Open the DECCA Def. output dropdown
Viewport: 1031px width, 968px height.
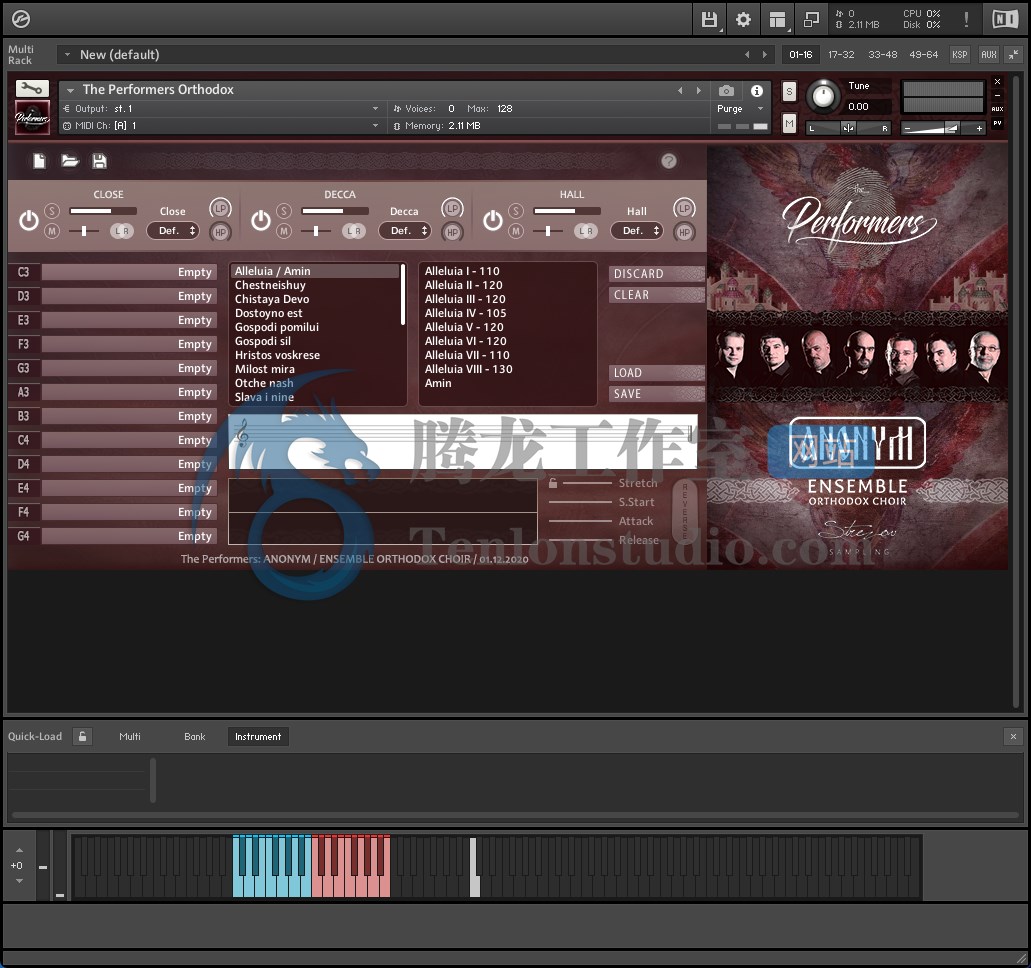point(405,231)
